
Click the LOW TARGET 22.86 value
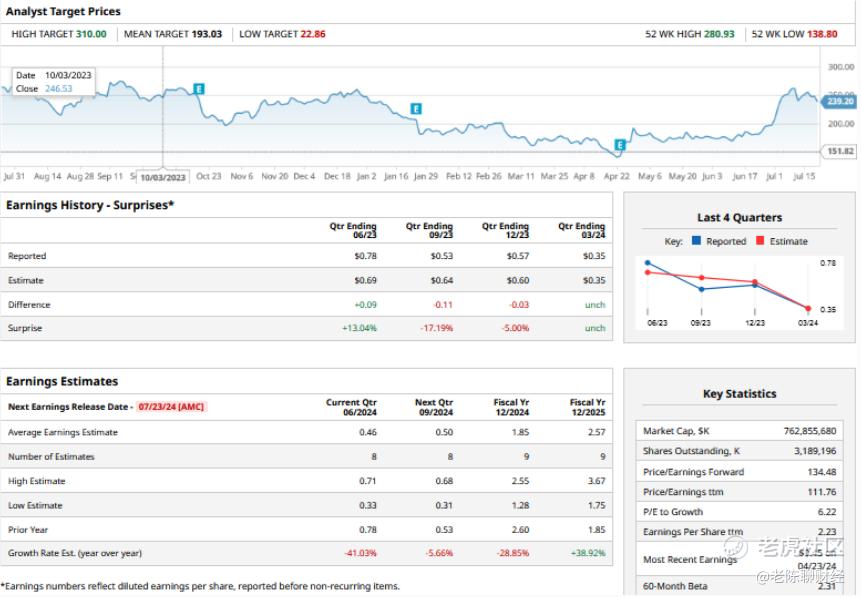(x=313, y=34)
